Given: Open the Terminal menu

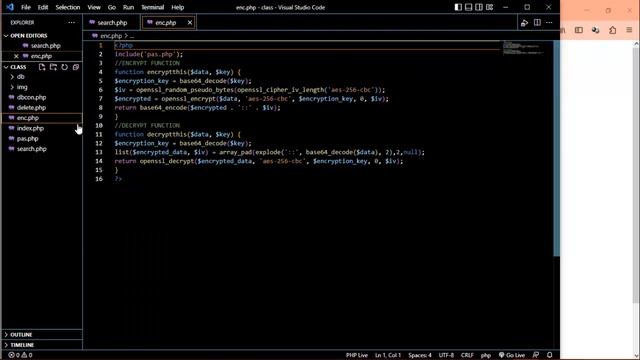Looking at the screenshot, I should coord(152,7).
